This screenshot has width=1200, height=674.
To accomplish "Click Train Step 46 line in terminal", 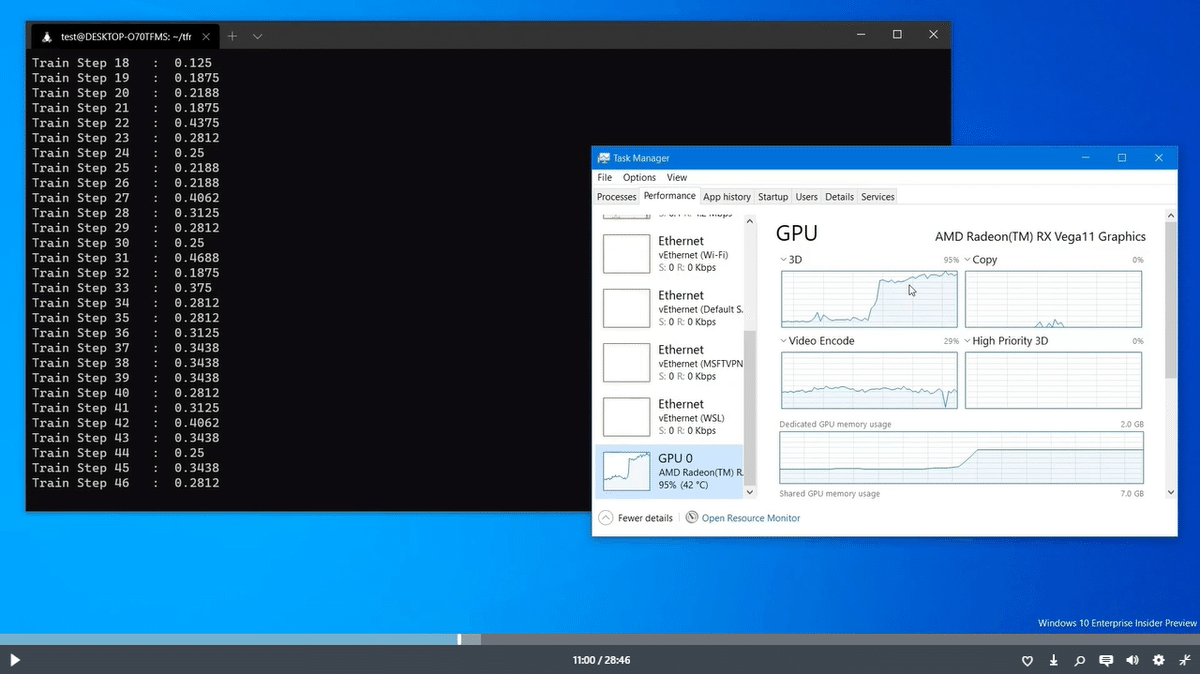I will coord(125,483).
